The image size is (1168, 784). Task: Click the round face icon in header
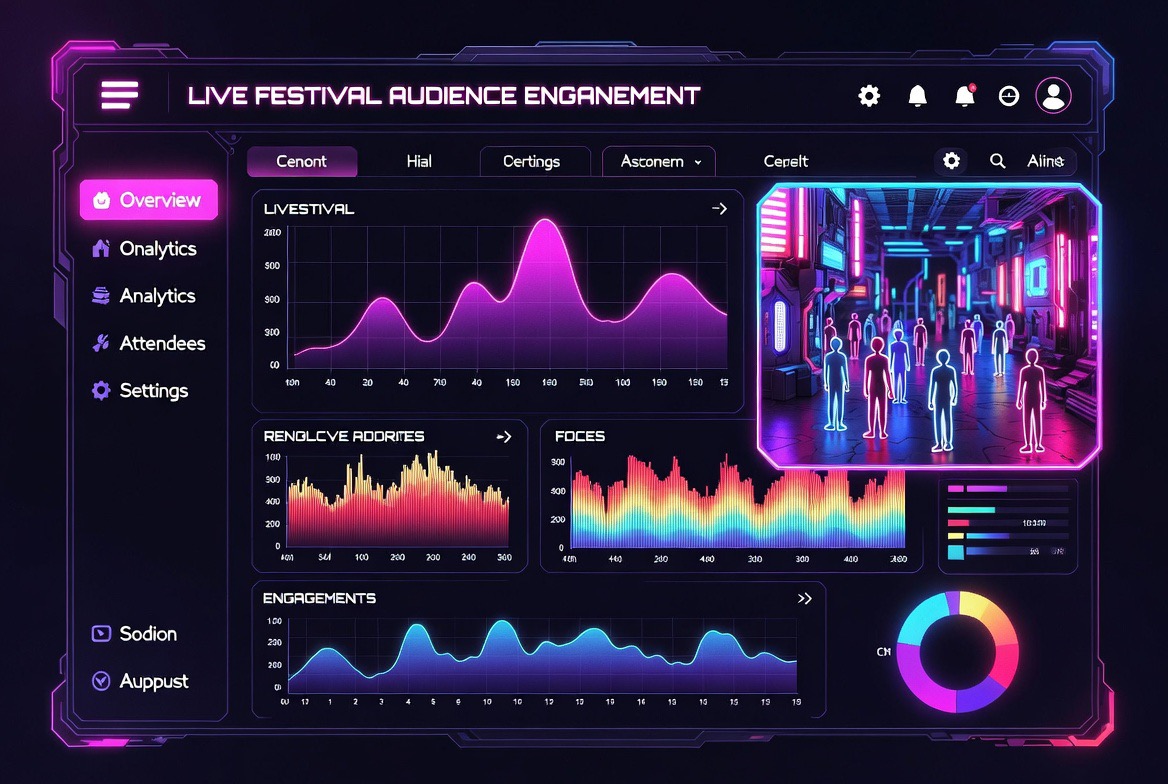(x=1009, y=96)
